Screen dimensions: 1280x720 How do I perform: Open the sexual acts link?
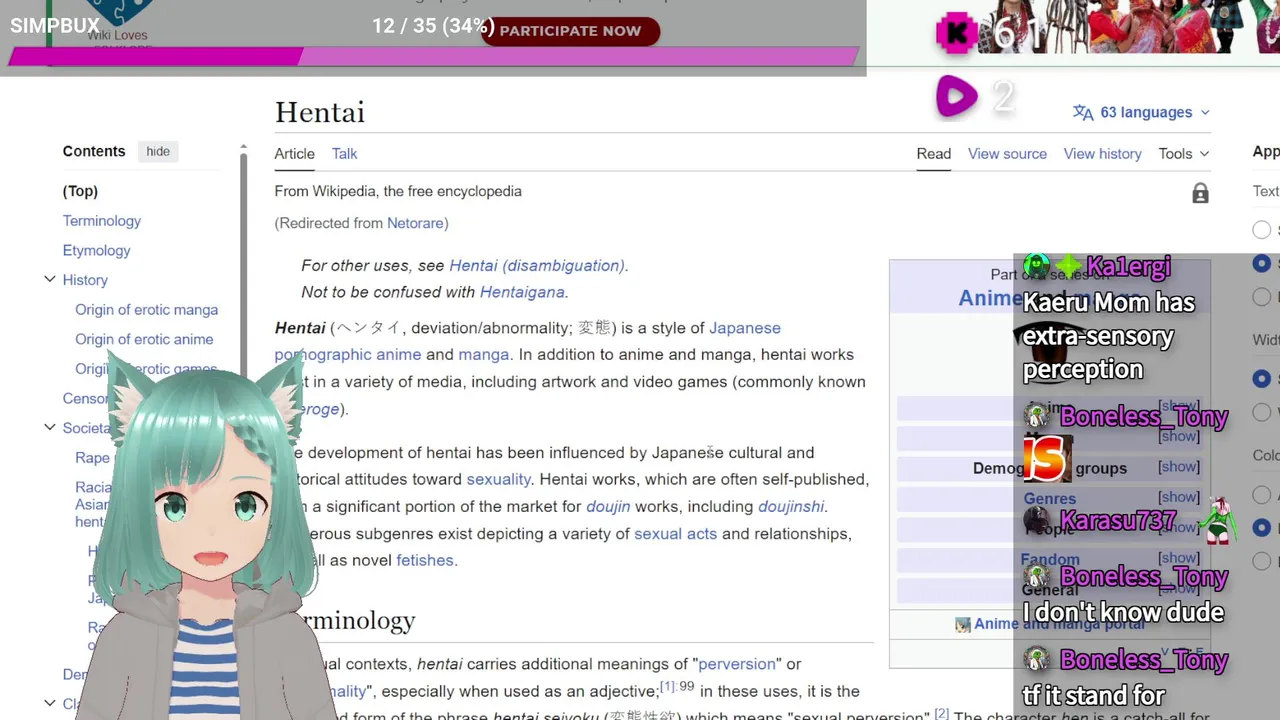[675, 533]
